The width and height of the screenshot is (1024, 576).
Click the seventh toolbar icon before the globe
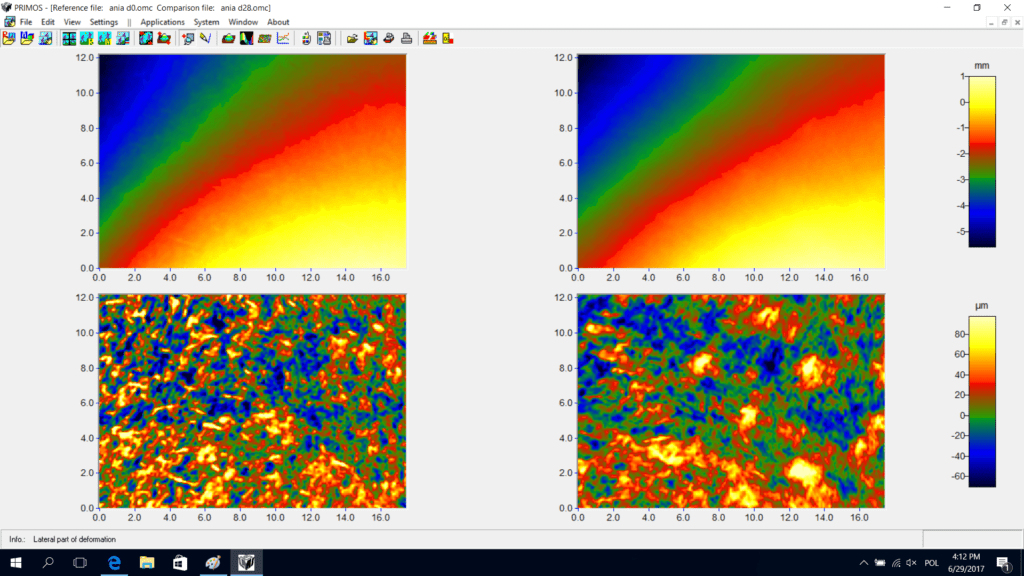[123, 39]
